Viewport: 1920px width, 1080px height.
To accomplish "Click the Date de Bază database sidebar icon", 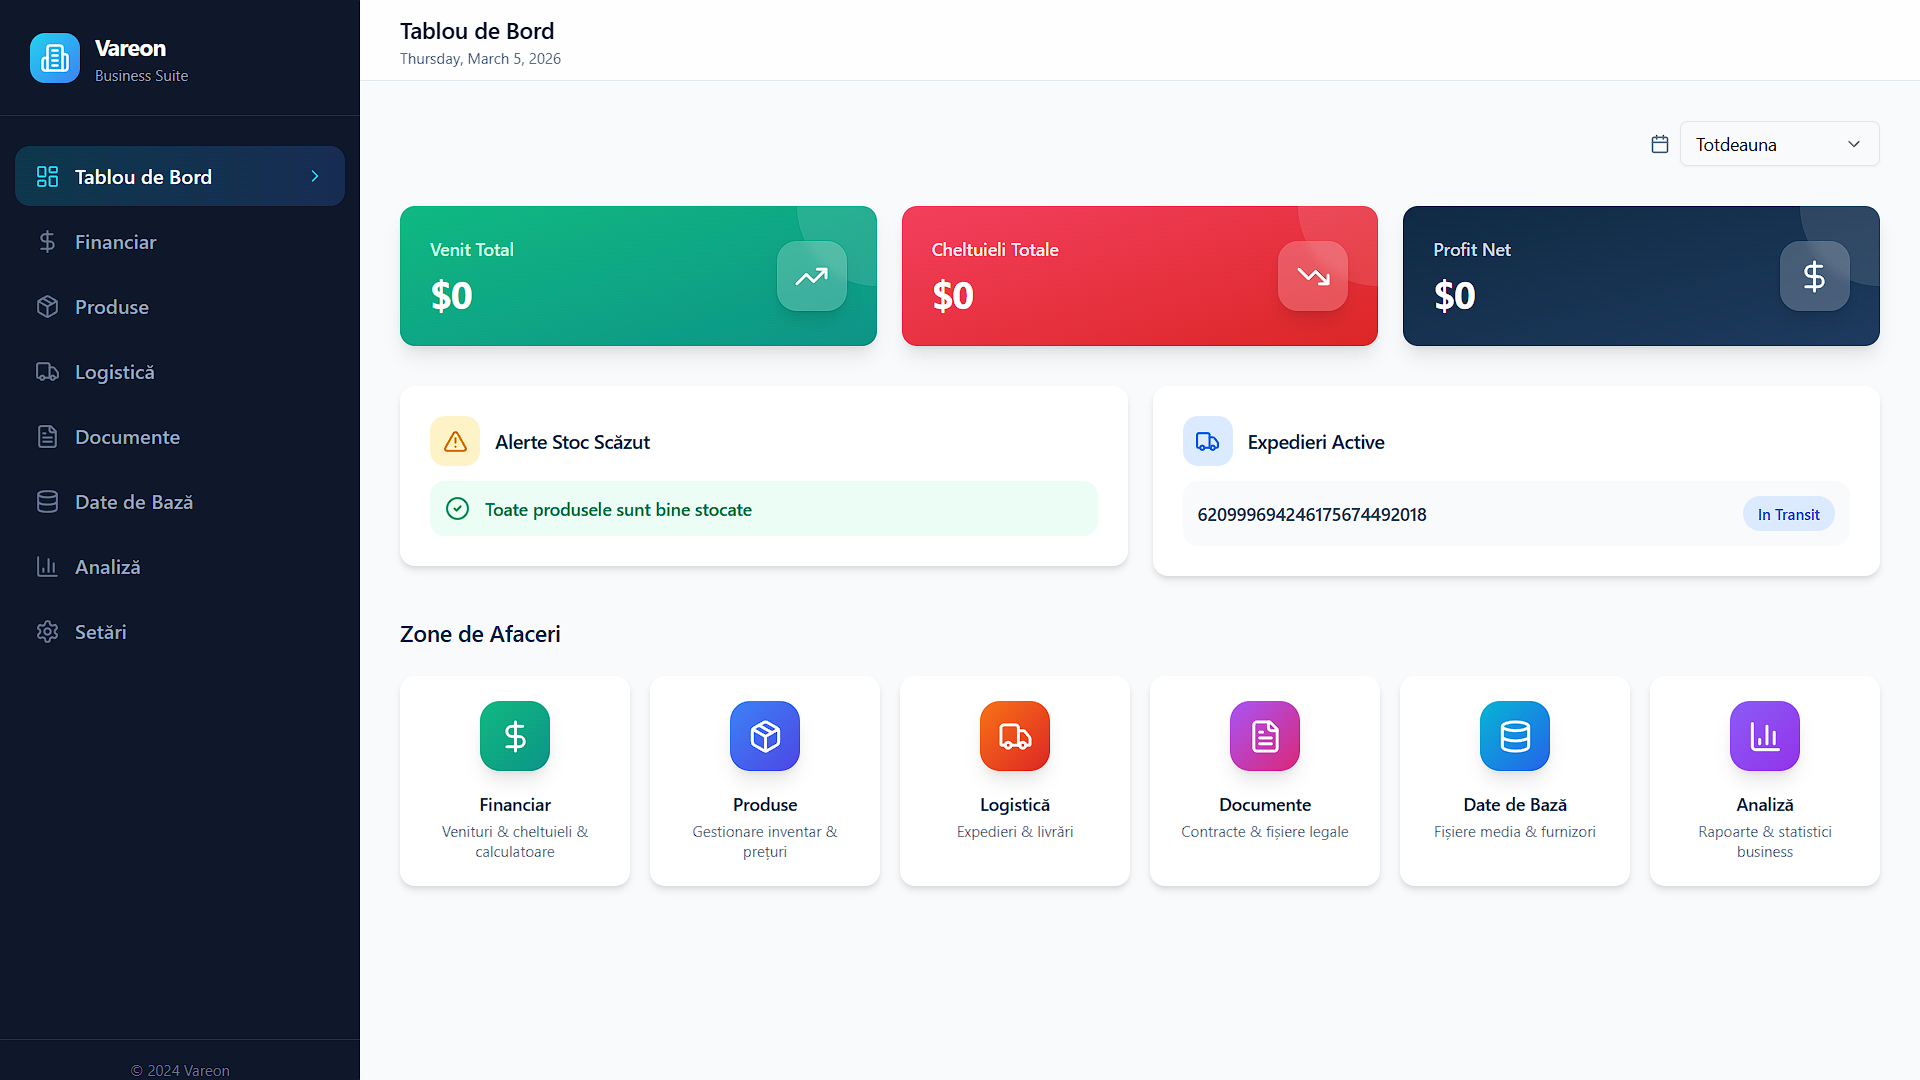I will coord(47,502).
